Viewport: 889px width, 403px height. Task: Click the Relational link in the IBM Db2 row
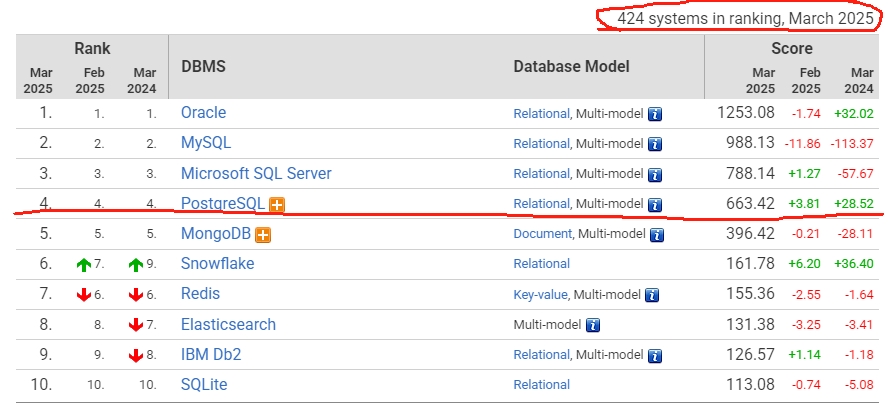click(541, 355)
